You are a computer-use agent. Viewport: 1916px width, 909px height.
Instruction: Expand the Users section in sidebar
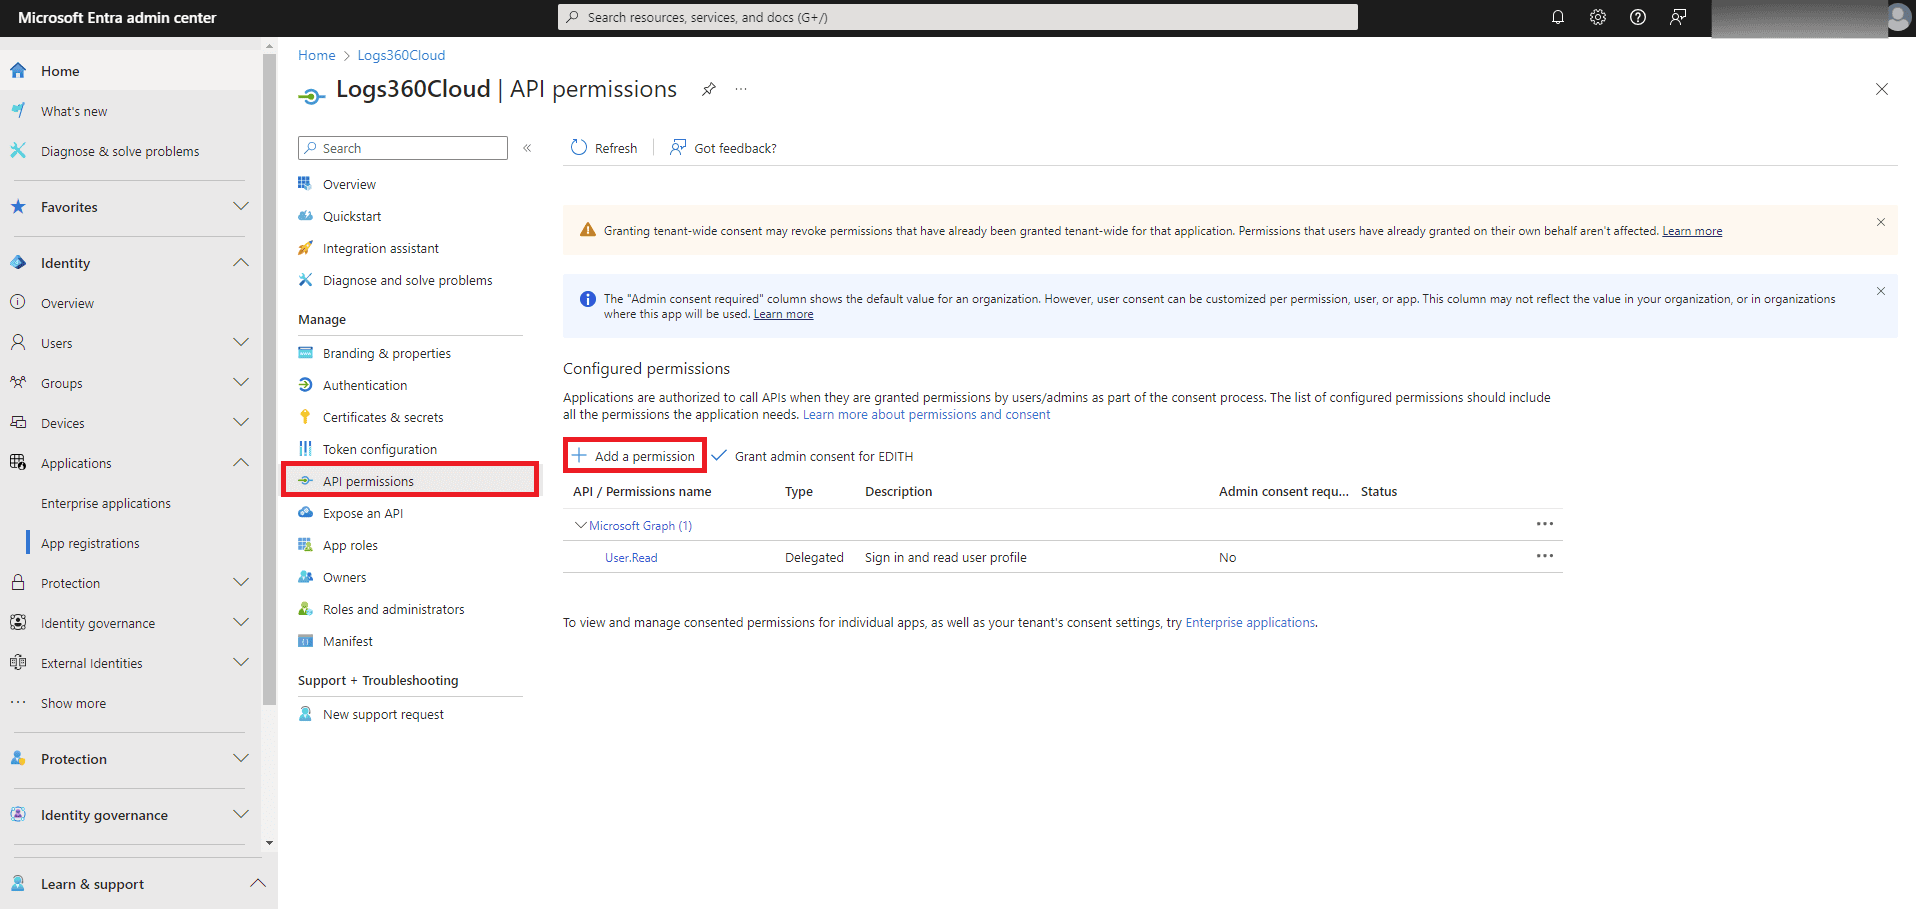click(x=241, y=342)
